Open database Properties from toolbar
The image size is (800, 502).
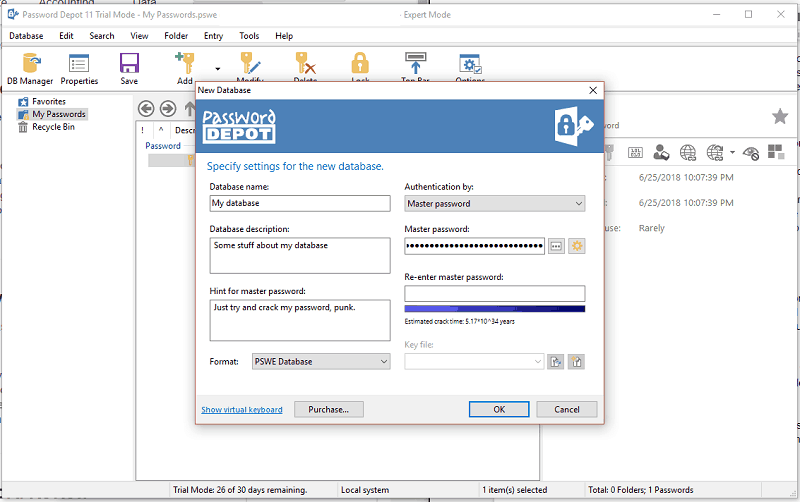pyautogui.click(x=79, y=69)
